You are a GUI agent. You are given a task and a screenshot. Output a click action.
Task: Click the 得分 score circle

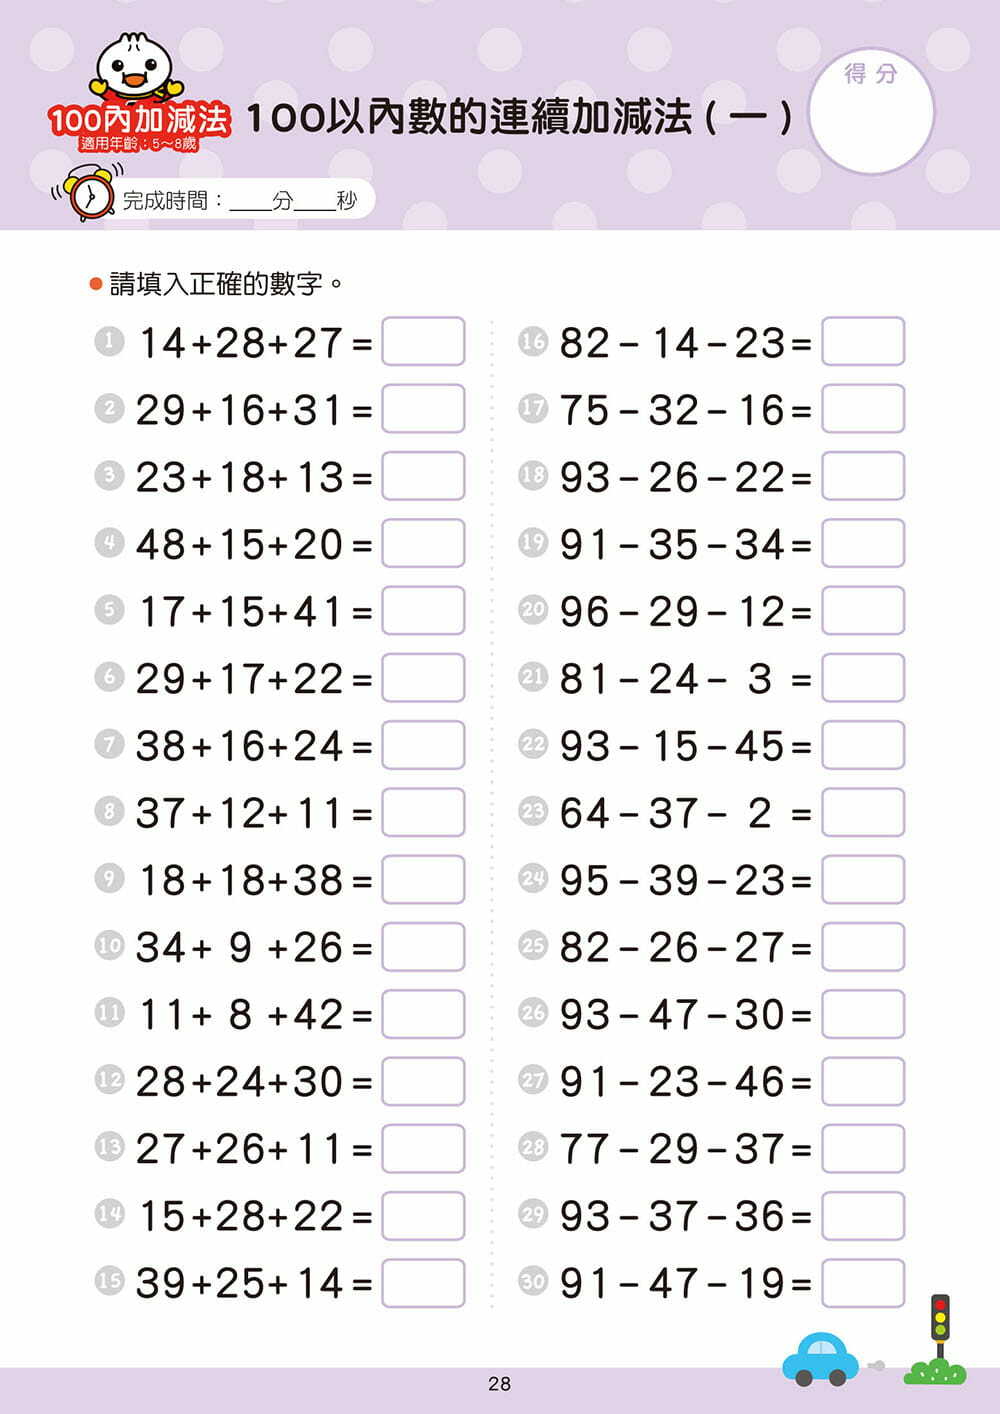870,112
